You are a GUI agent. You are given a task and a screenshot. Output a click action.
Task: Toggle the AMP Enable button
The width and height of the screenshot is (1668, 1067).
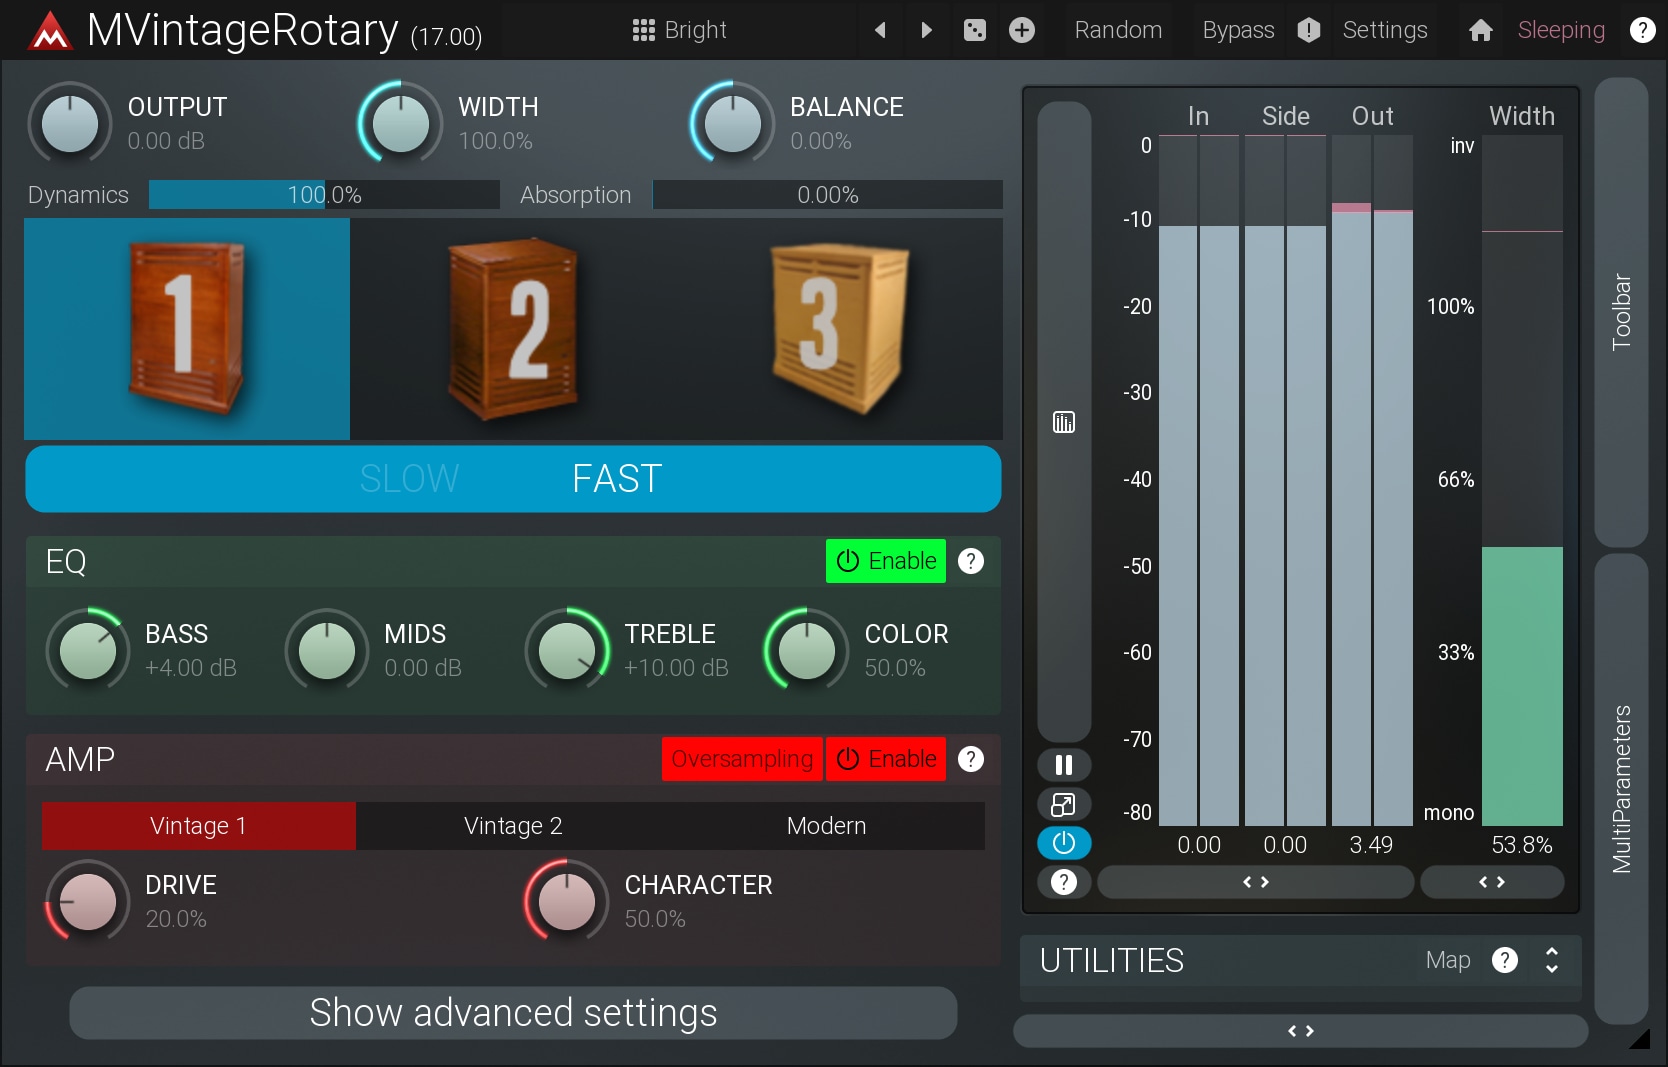(886, 759)
